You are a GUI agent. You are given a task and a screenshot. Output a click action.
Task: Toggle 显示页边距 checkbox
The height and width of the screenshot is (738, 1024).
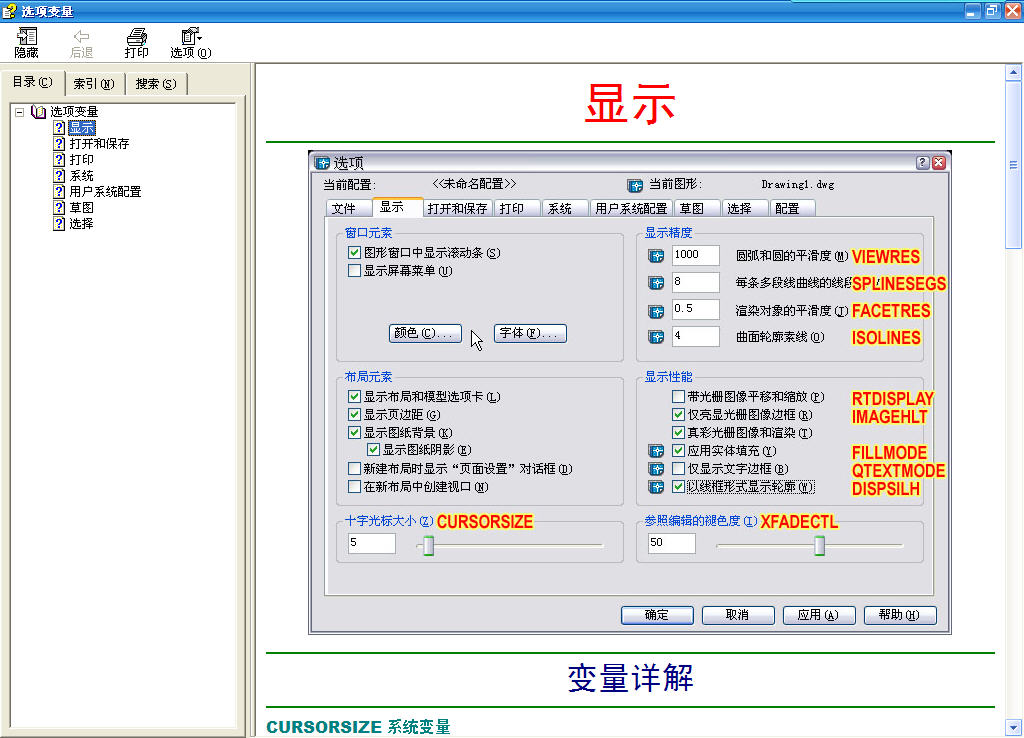(x=355, y=415)
